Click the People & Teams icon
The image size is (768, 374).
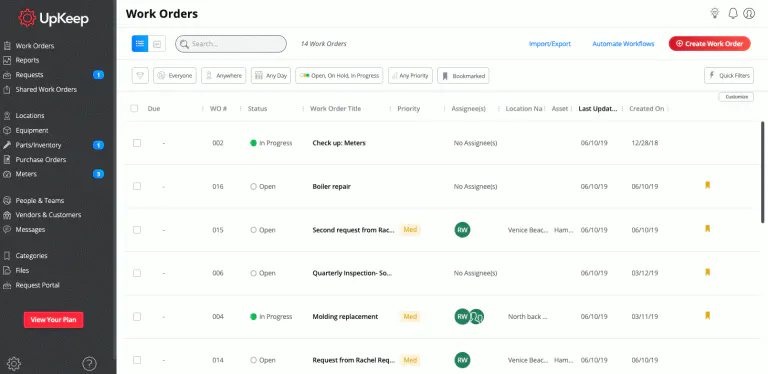[7, 200]
